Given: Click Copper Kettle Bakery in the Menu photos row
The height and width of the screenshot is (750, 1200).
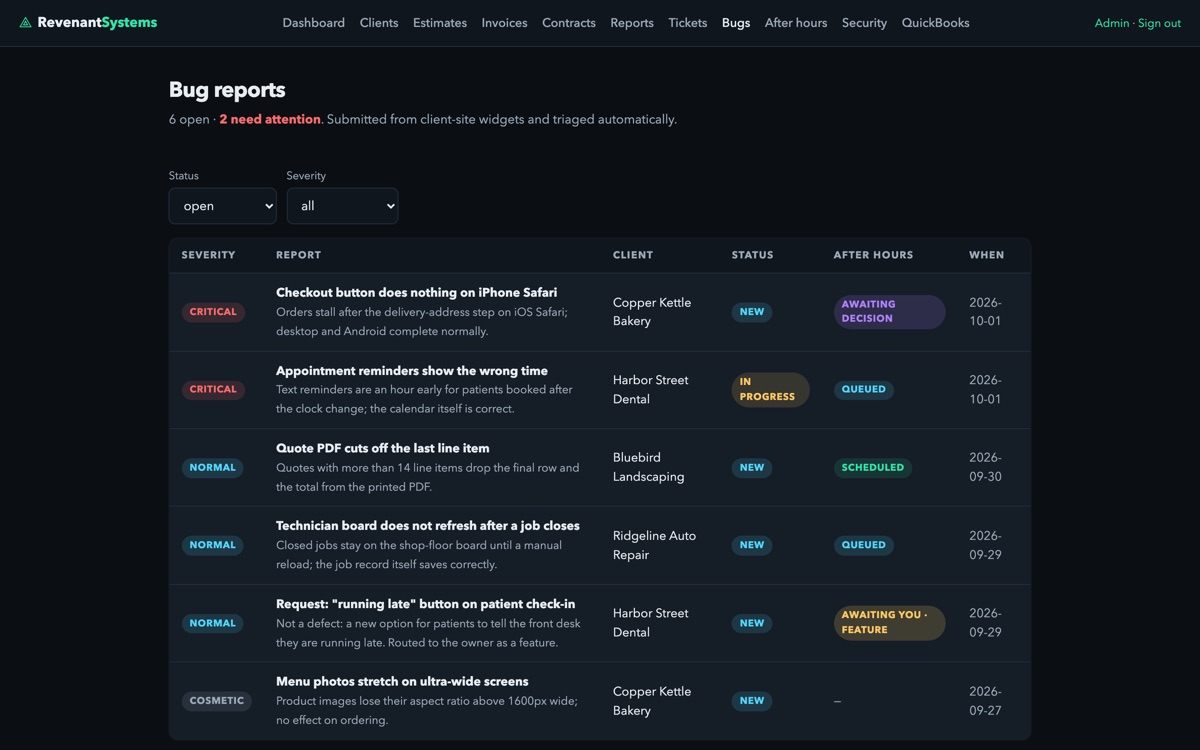Looking at the screenshot, I should point(652,701).
